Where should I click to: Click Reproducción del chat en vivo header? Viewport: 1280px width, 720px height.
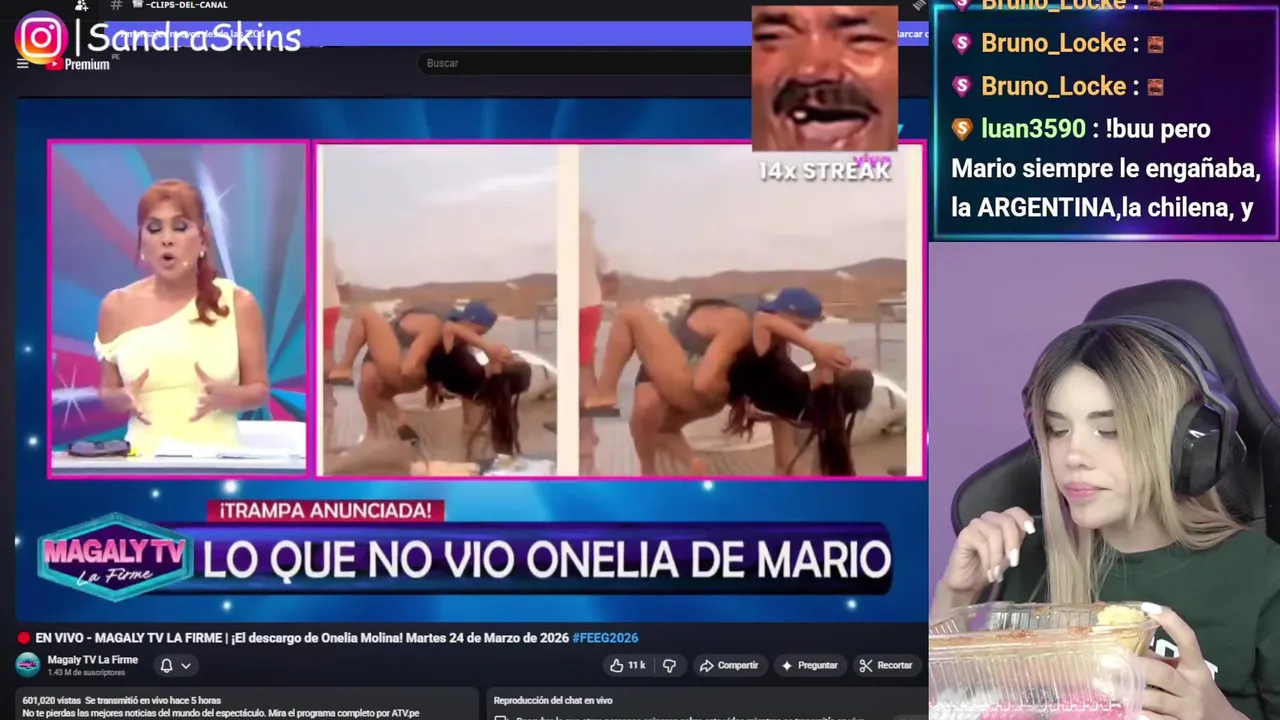(553, 700)
